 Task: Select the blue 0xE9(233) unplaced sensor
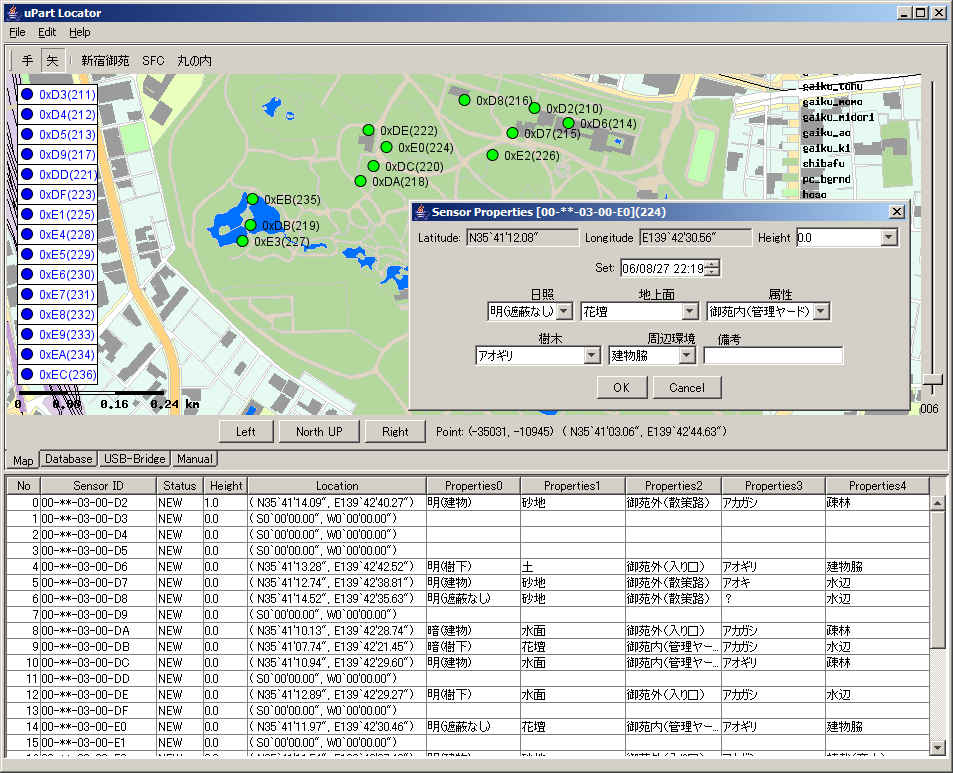pos(27,334)
